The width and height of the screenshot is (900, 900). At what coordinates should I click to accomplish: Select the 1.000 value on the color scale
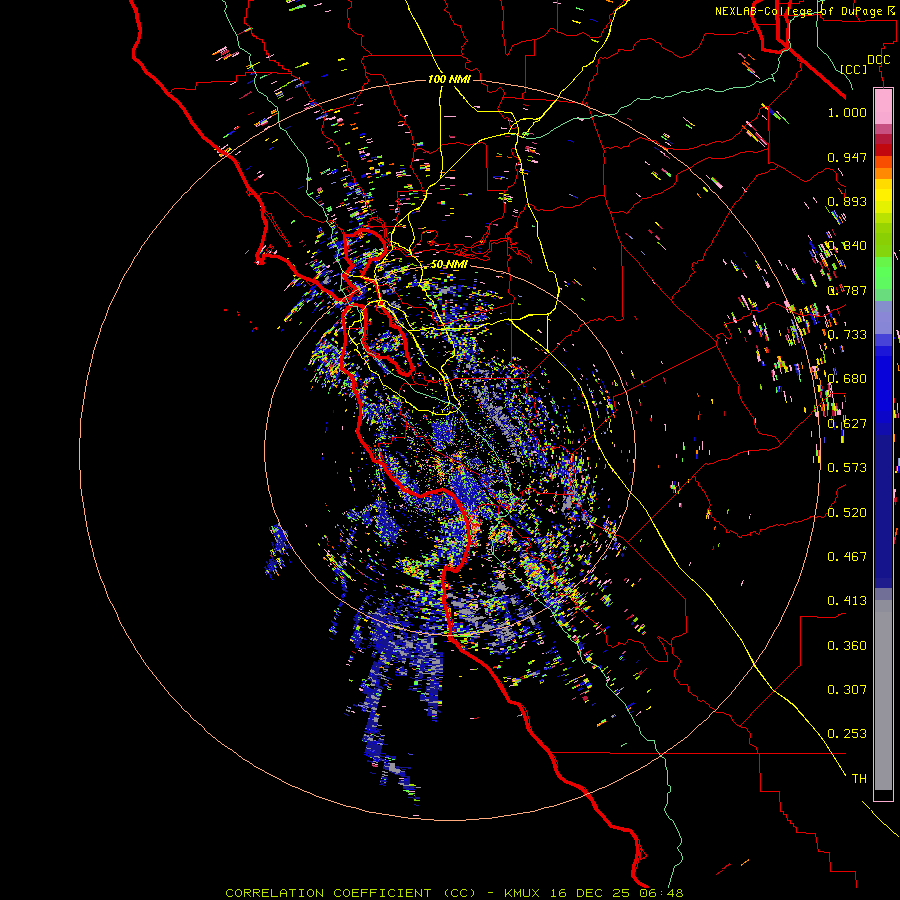[x=847, y=112]
